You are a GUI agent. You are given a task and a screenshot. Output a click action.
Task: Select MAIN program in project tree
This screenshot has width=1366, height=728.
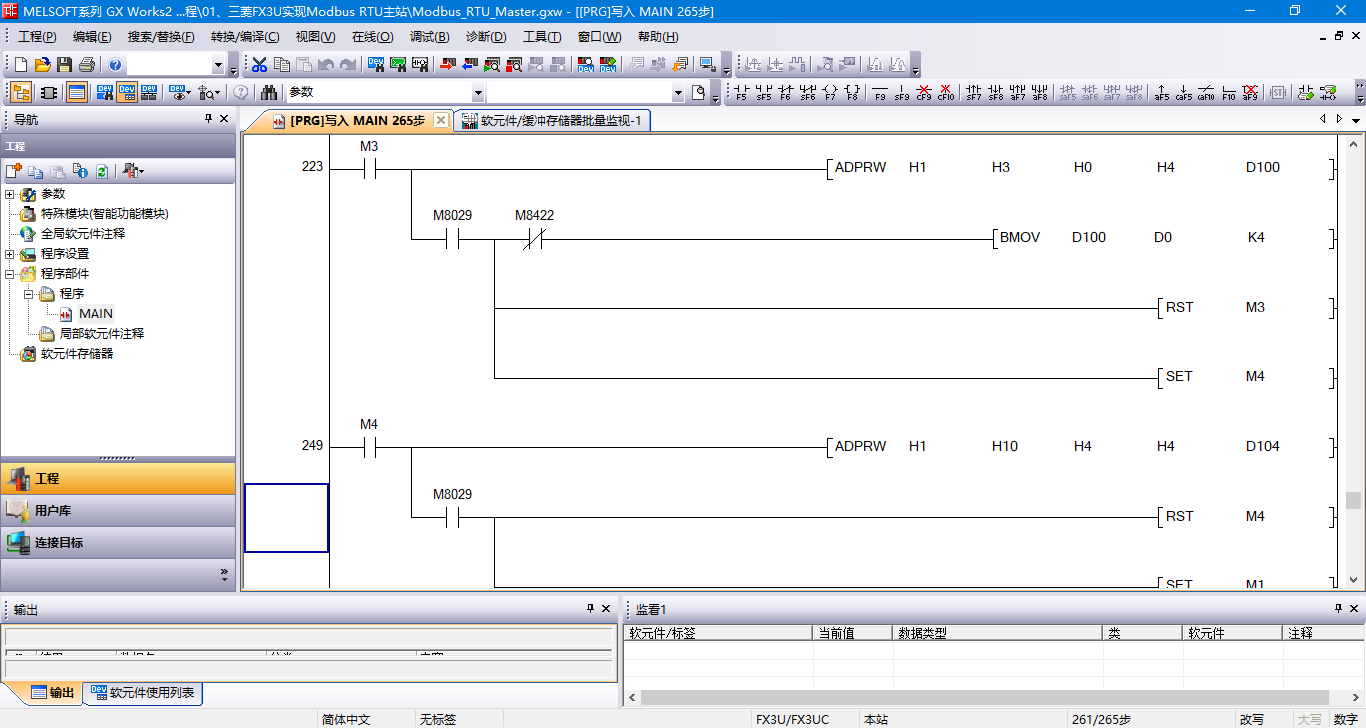tap(96, 314)
